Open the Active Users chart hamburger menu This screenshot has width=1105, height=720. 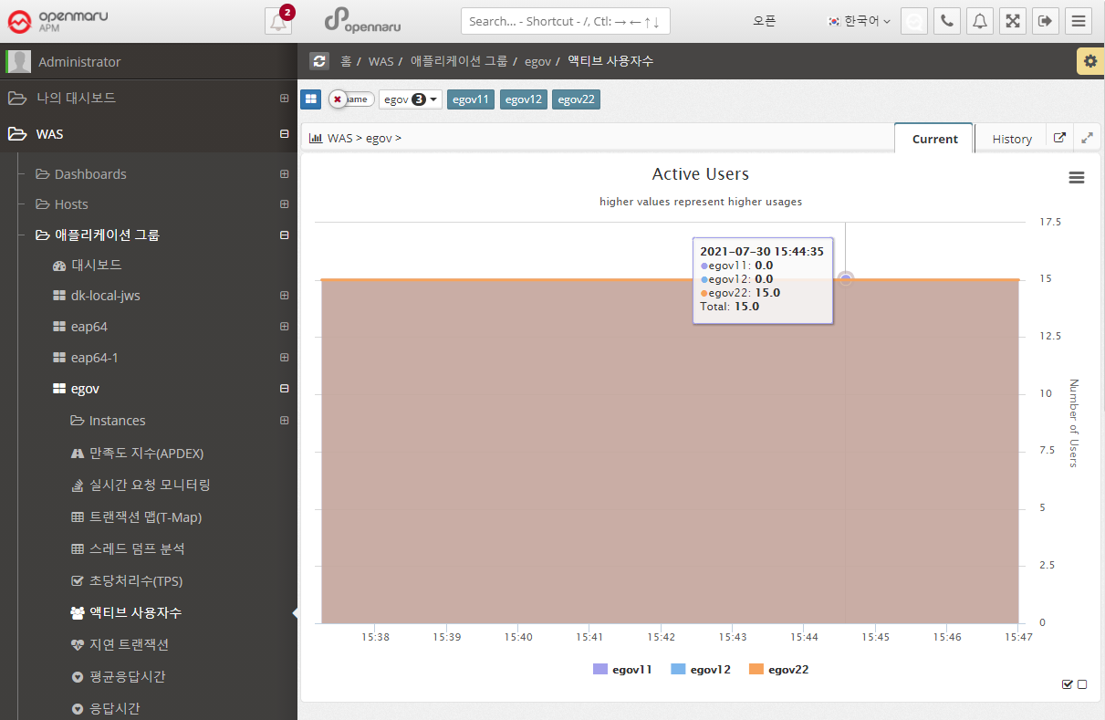pos(1076,178)
